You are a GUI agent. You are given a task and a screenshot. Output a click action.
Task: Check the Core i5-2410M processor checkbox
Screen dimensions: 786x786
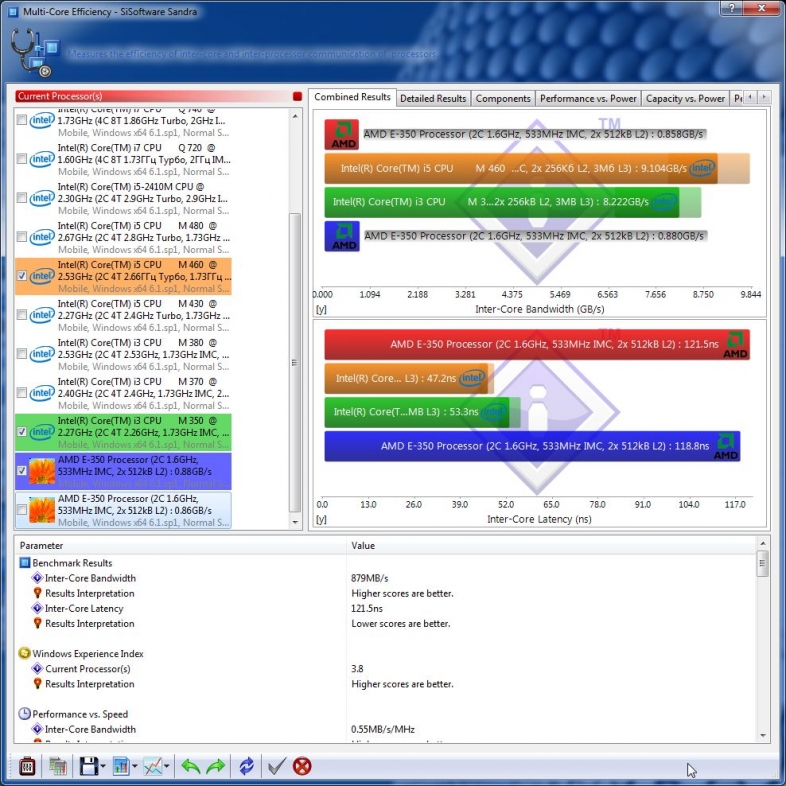pos(22,198)
